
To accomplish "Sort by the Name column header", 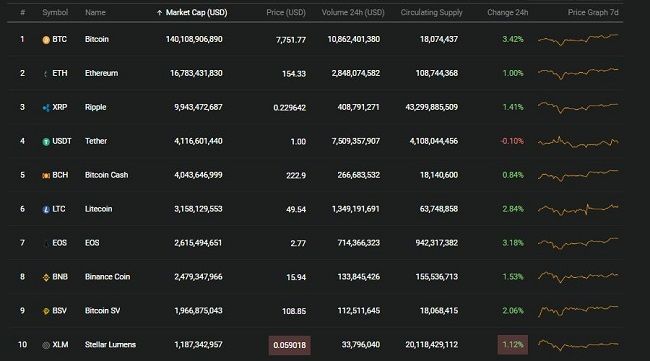I will (x=95, y=12).
